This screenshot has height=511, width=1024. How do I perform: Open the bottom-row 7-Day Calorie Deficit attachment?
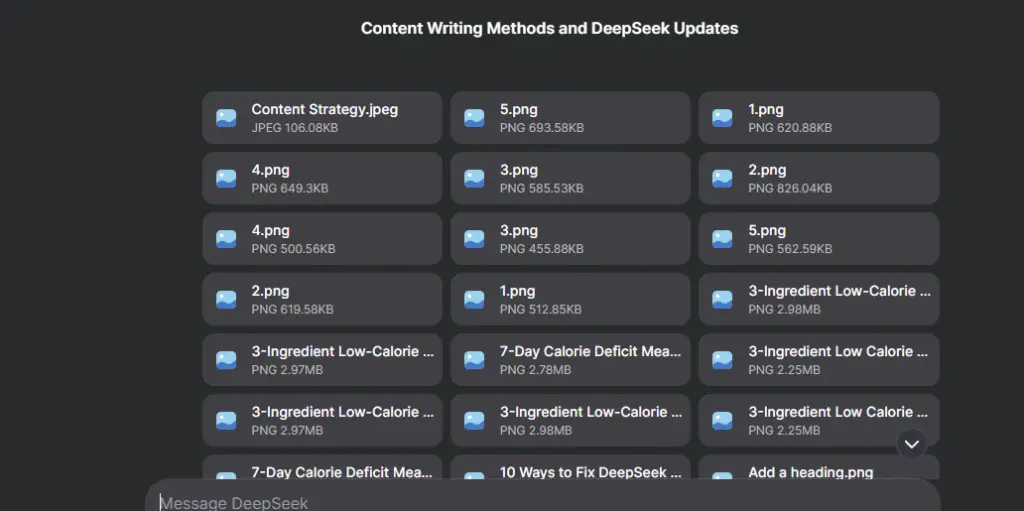pos(322,468)
